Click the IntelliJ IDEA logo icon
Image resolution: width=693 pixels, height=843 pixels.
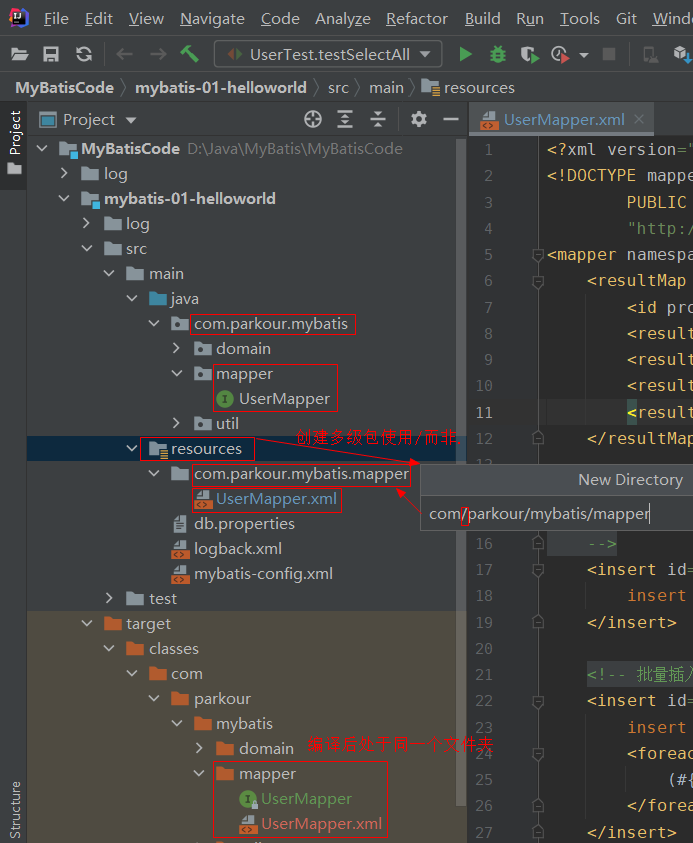(19, 18)
